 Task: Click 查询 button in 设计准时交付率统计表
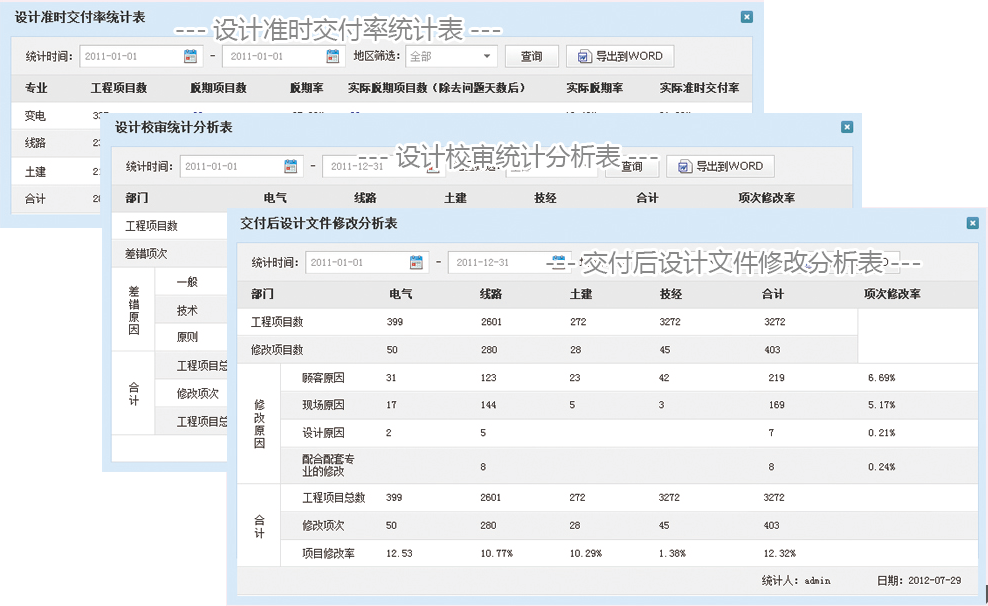tap(531, 57)
